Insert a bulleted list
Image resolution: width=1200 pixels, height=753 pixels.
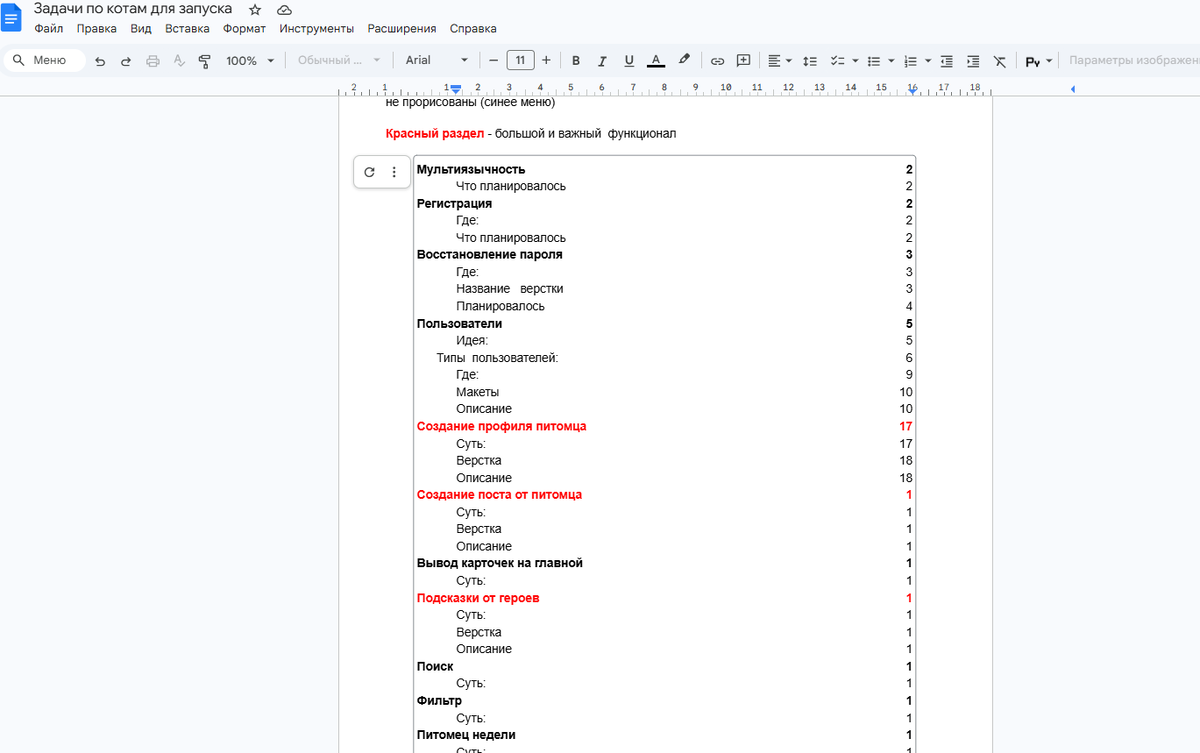874,61
